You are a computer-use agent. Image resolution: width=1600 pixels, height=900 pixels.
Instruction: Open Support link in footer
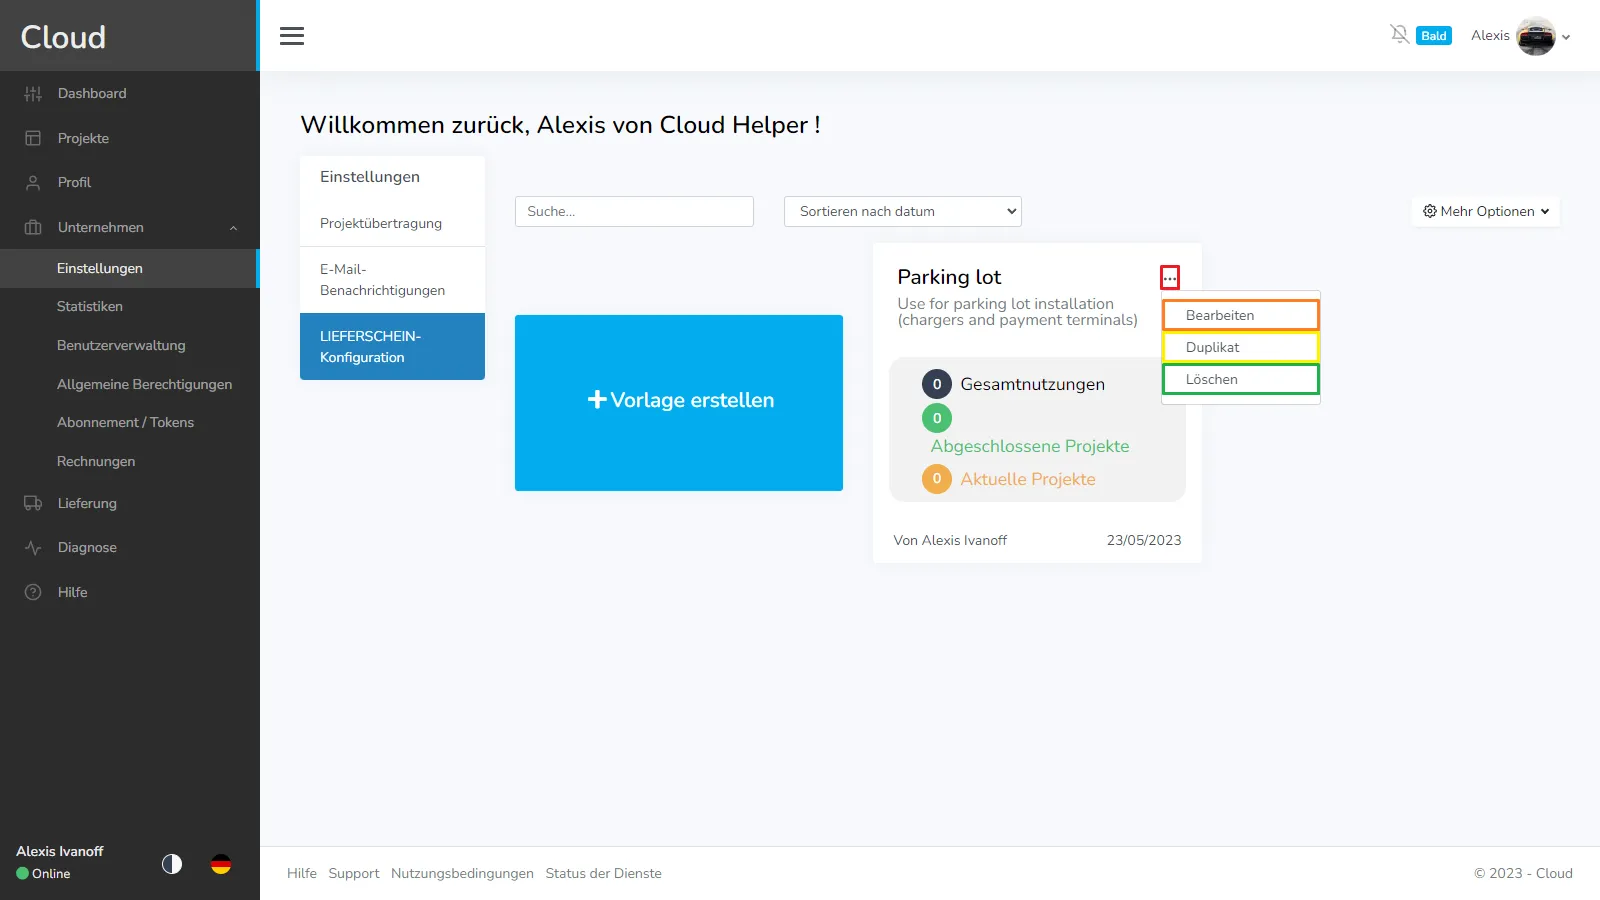[354, 873]
